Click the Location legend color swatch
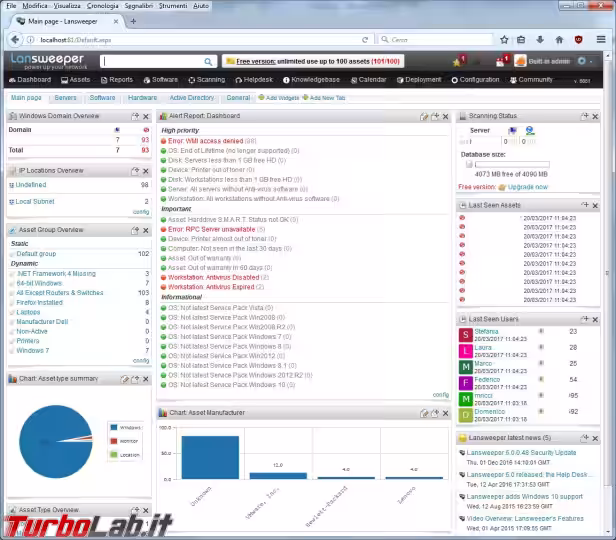Viewport: 616px width, 540px height. (x=114, y=455)
